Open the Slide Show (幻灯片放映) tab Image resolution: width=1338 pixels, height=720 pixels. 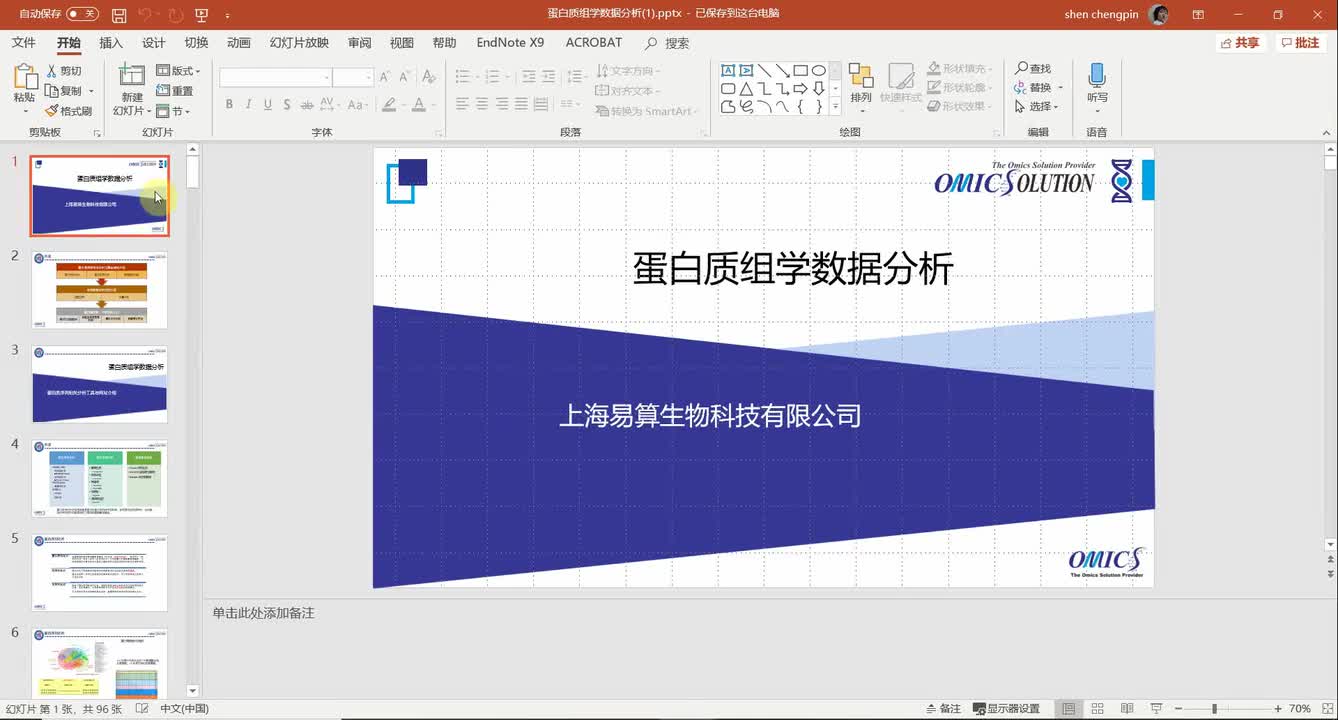[x=299, y=43]
